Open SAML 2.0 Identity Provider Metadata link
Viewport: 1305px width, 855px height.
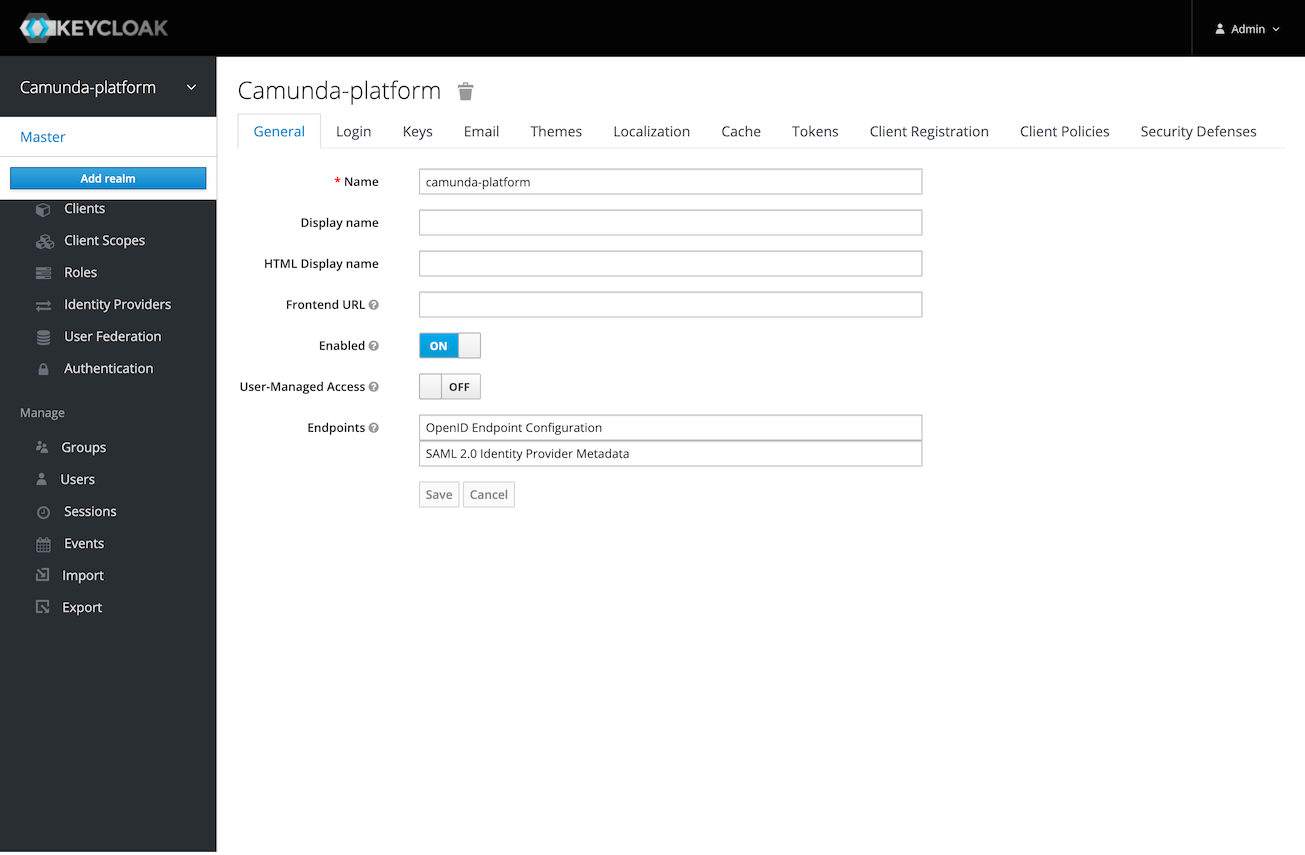[527, 454]
